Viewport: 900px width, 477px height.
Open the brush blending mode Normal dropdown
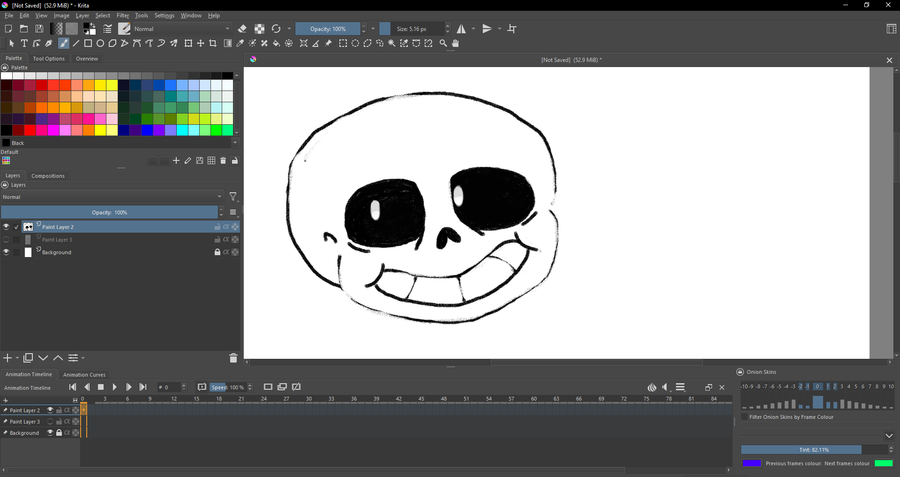[182, 29]
